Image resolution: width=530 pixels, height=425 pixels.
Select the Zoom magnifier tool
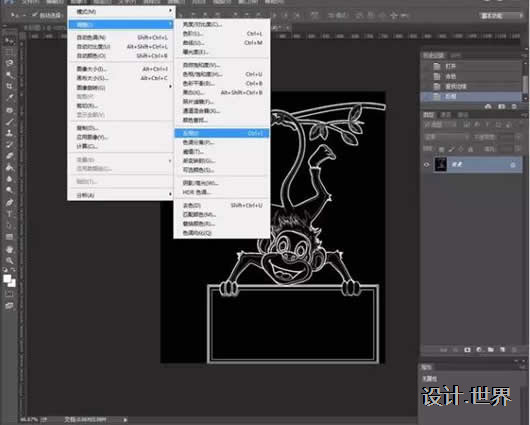(9, 260)
